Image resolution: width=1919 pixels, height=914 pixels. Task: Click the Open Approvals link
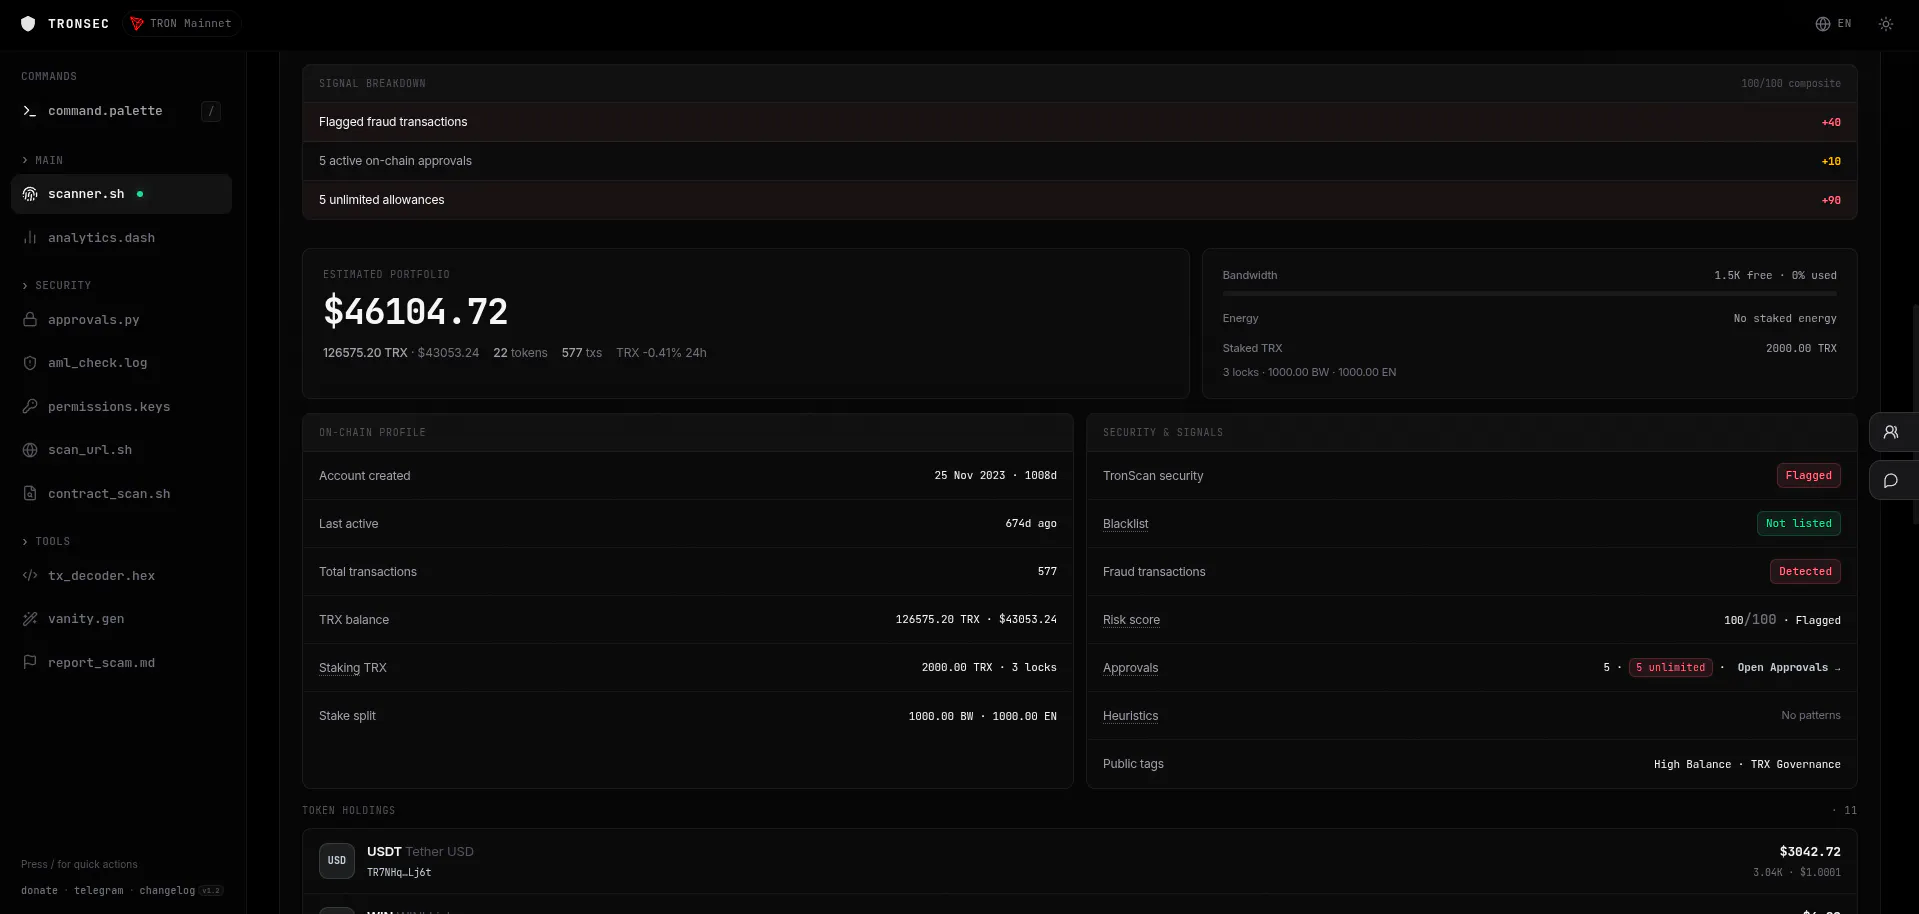coord(1789,668)
